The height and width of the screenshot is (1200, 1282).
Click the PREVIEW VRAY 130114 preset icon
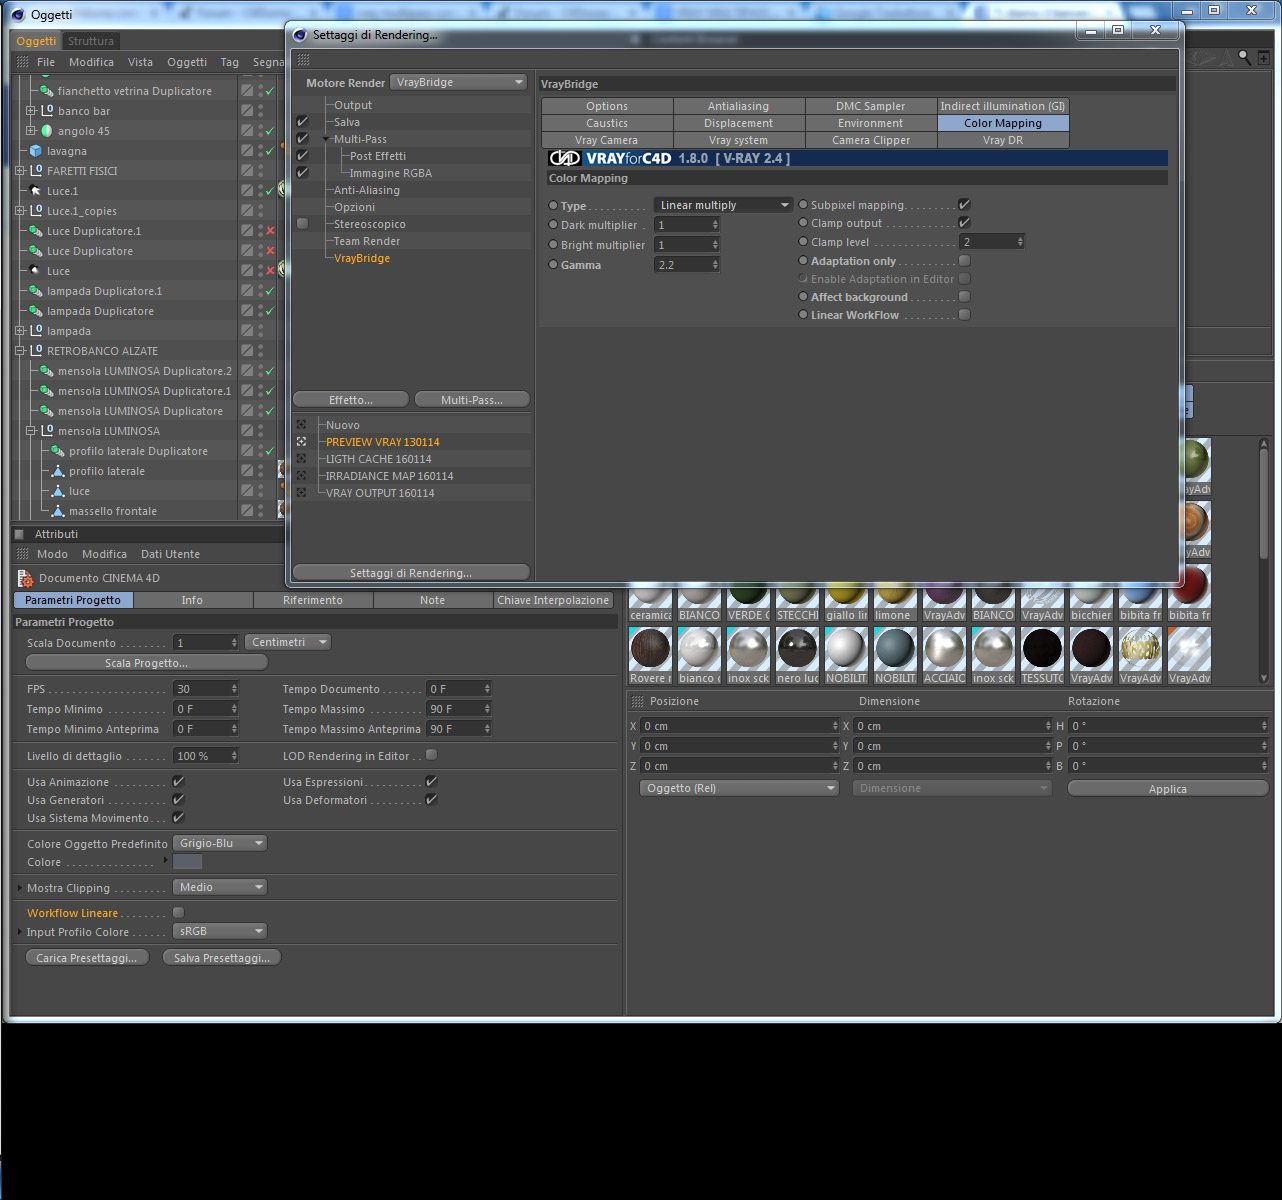[x=301, y=441]
